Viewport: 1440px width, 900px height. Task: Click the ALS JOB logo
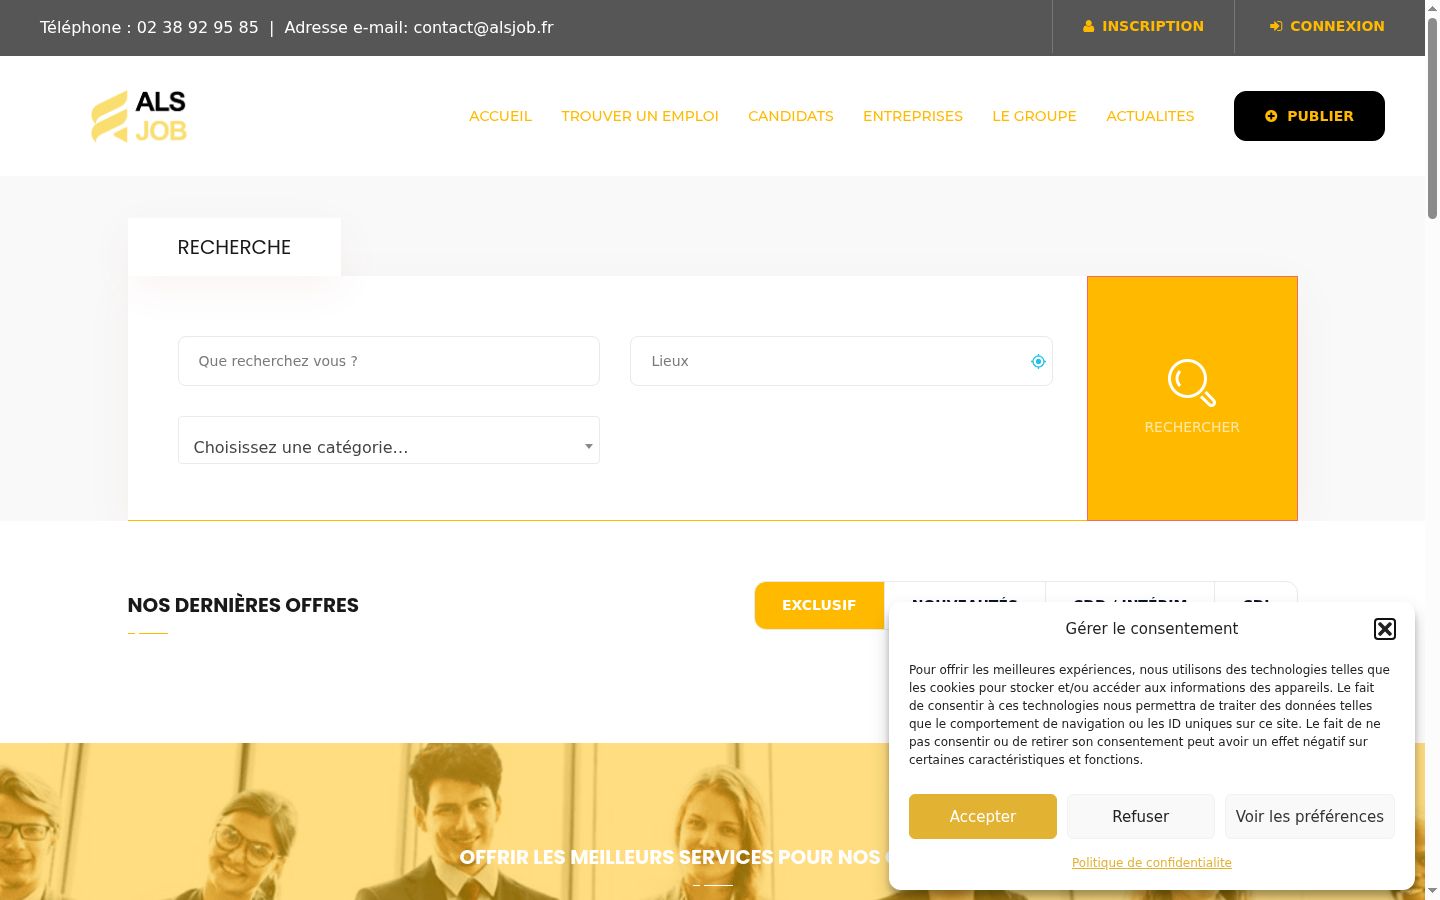pyautogui.click(x=139, y=116)
